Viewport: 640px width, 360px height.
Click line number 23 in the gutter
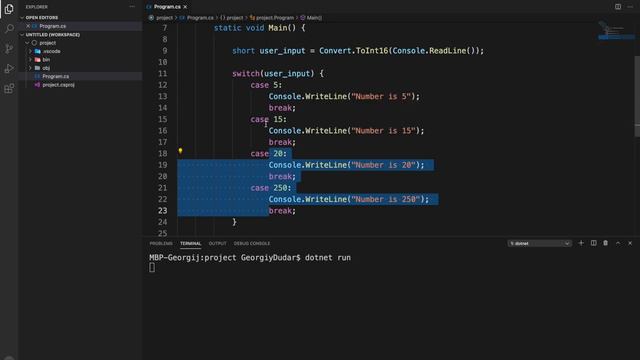click(162, 211)
